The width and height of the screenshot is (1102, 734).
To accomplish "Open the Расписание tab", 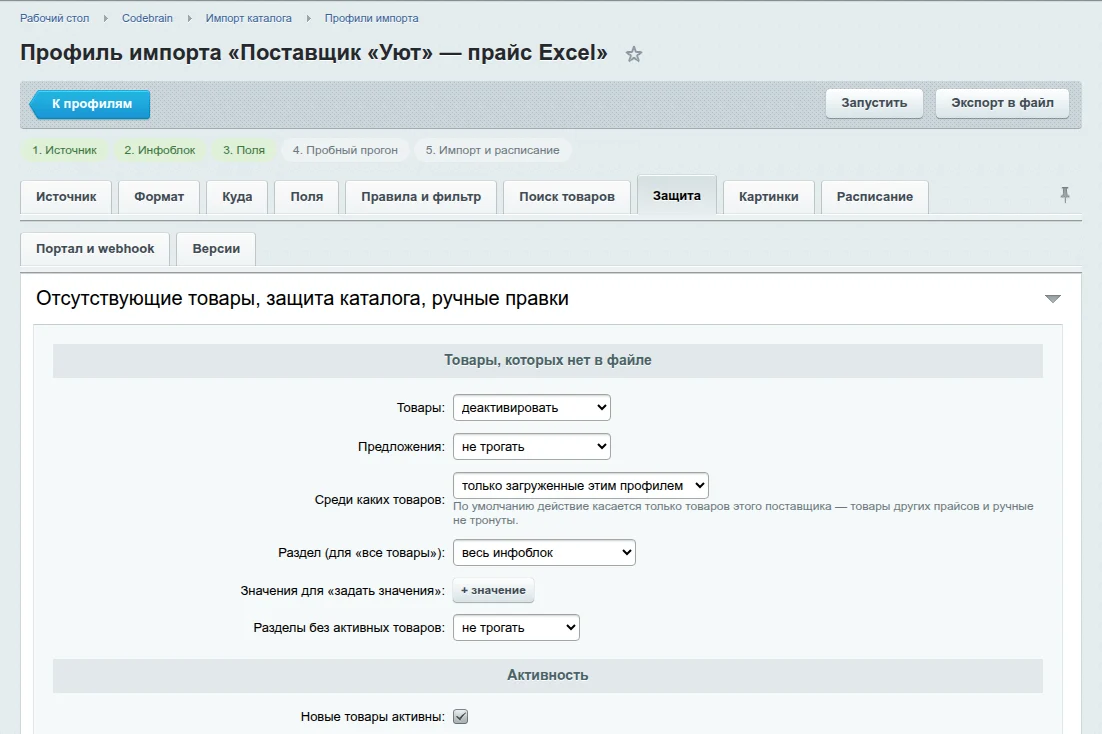I will pyautogui.click(x=874, y=197).
